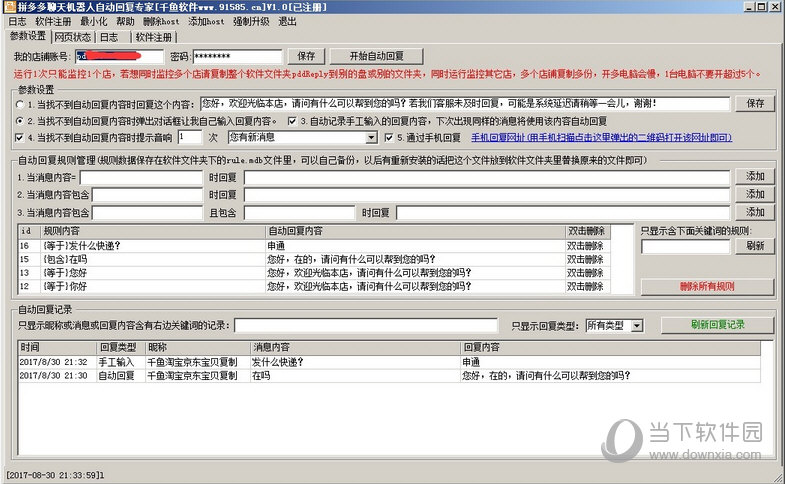Screen dimensions: 786x484
Task: Select rule row 13 {等于}您好
Action: (x=314, y=273)
